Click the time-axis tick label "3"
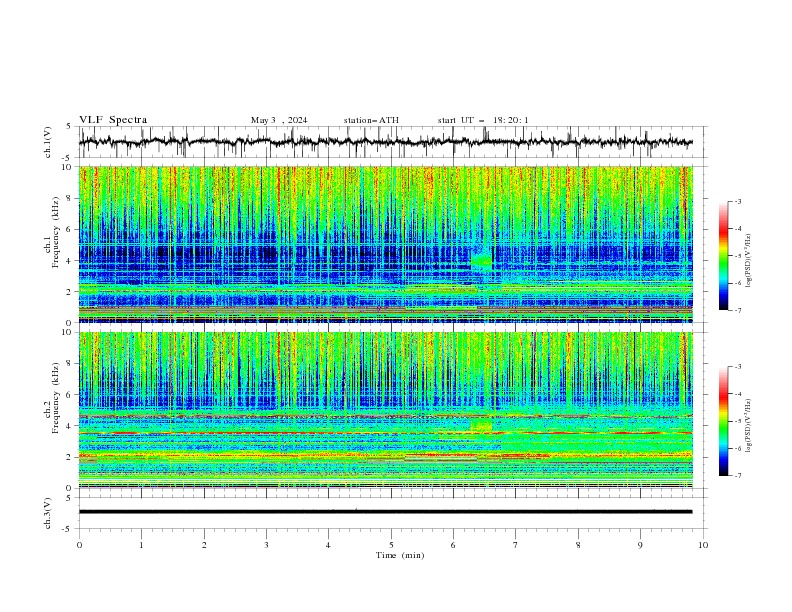 pos(266,545)
